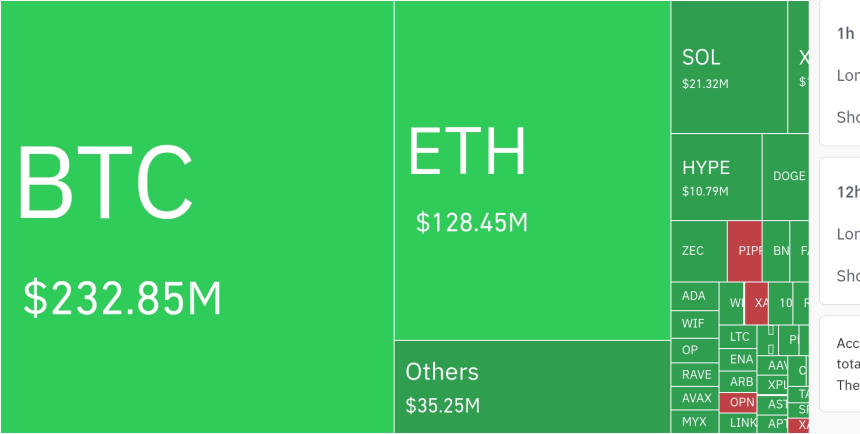
Task: Click the 12h liquidation summary card
Action: (x=840, y=230)
